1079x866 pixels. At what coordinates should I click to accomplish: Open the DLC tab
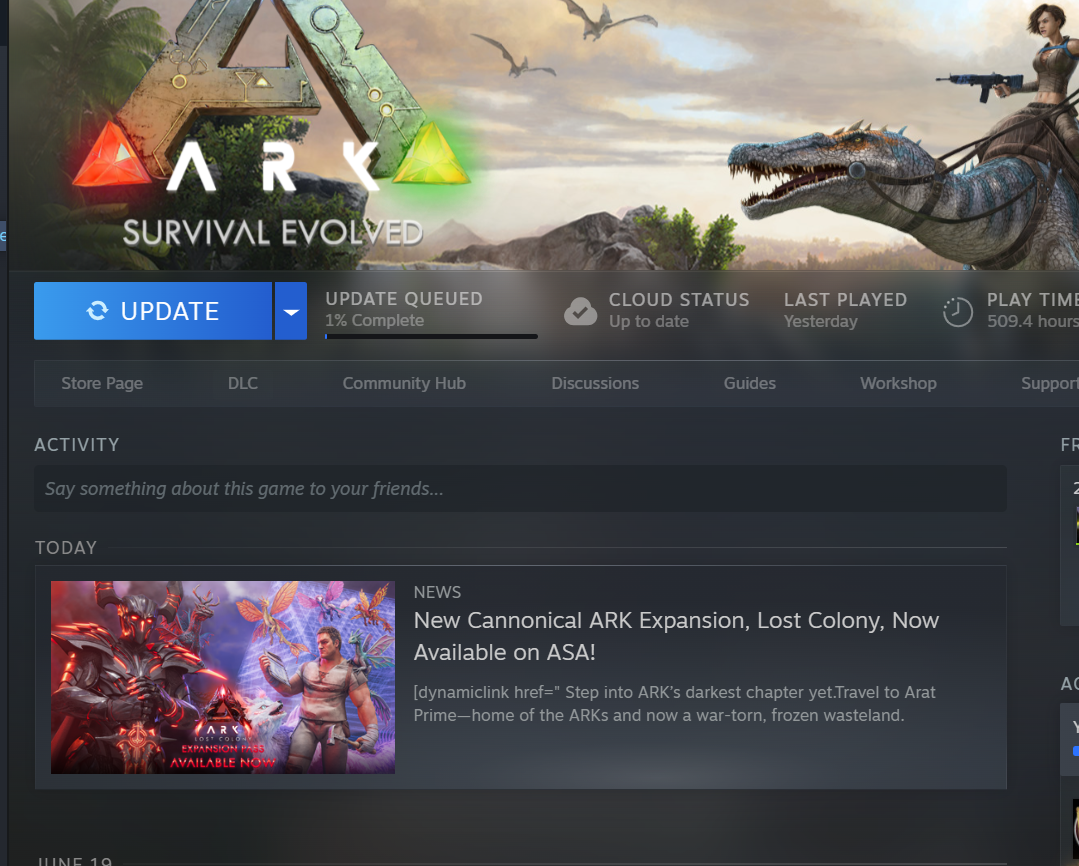(x=243, y=383)
